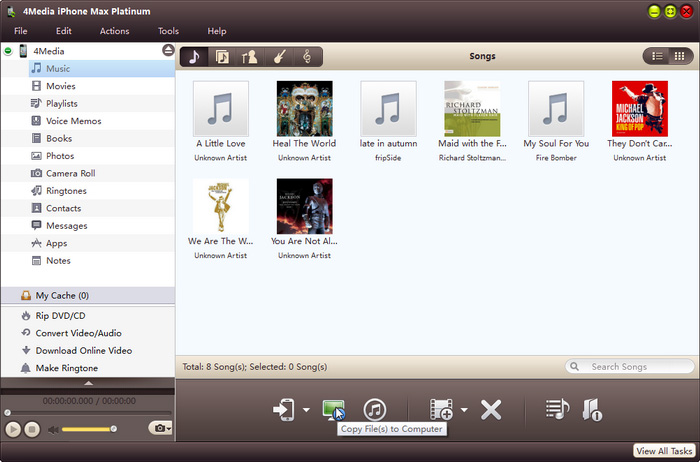Screen dimensions: 700x462
Task: Click Add Files filmstrip icon
Action: (x=441, y=409)
